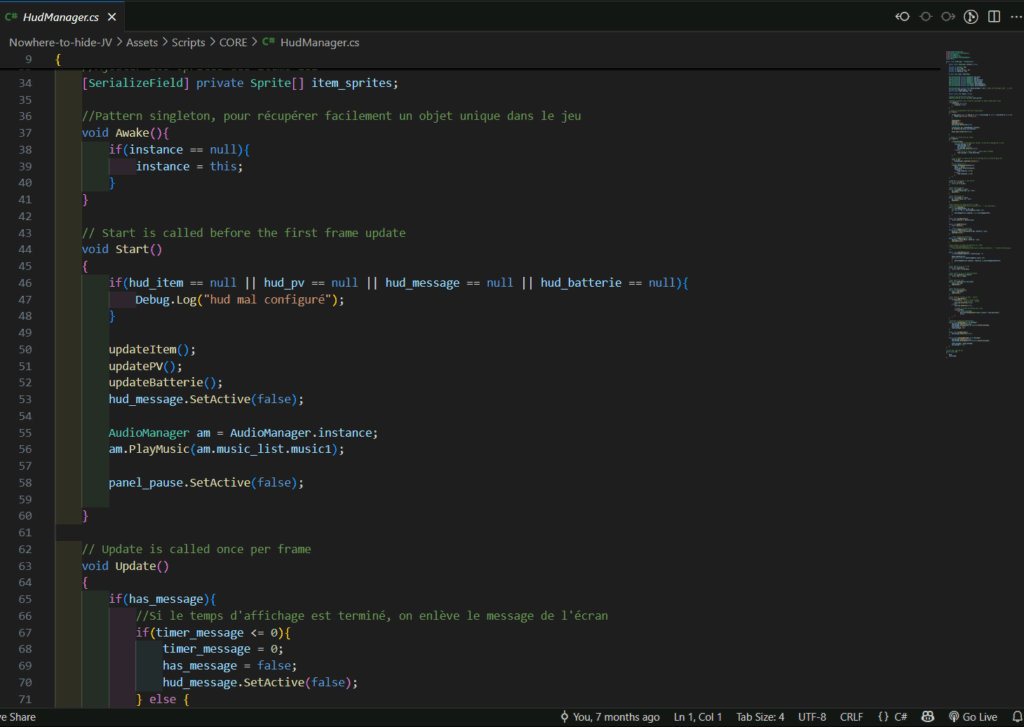Open notifications via the bell icon

[x=1017, y=716]
